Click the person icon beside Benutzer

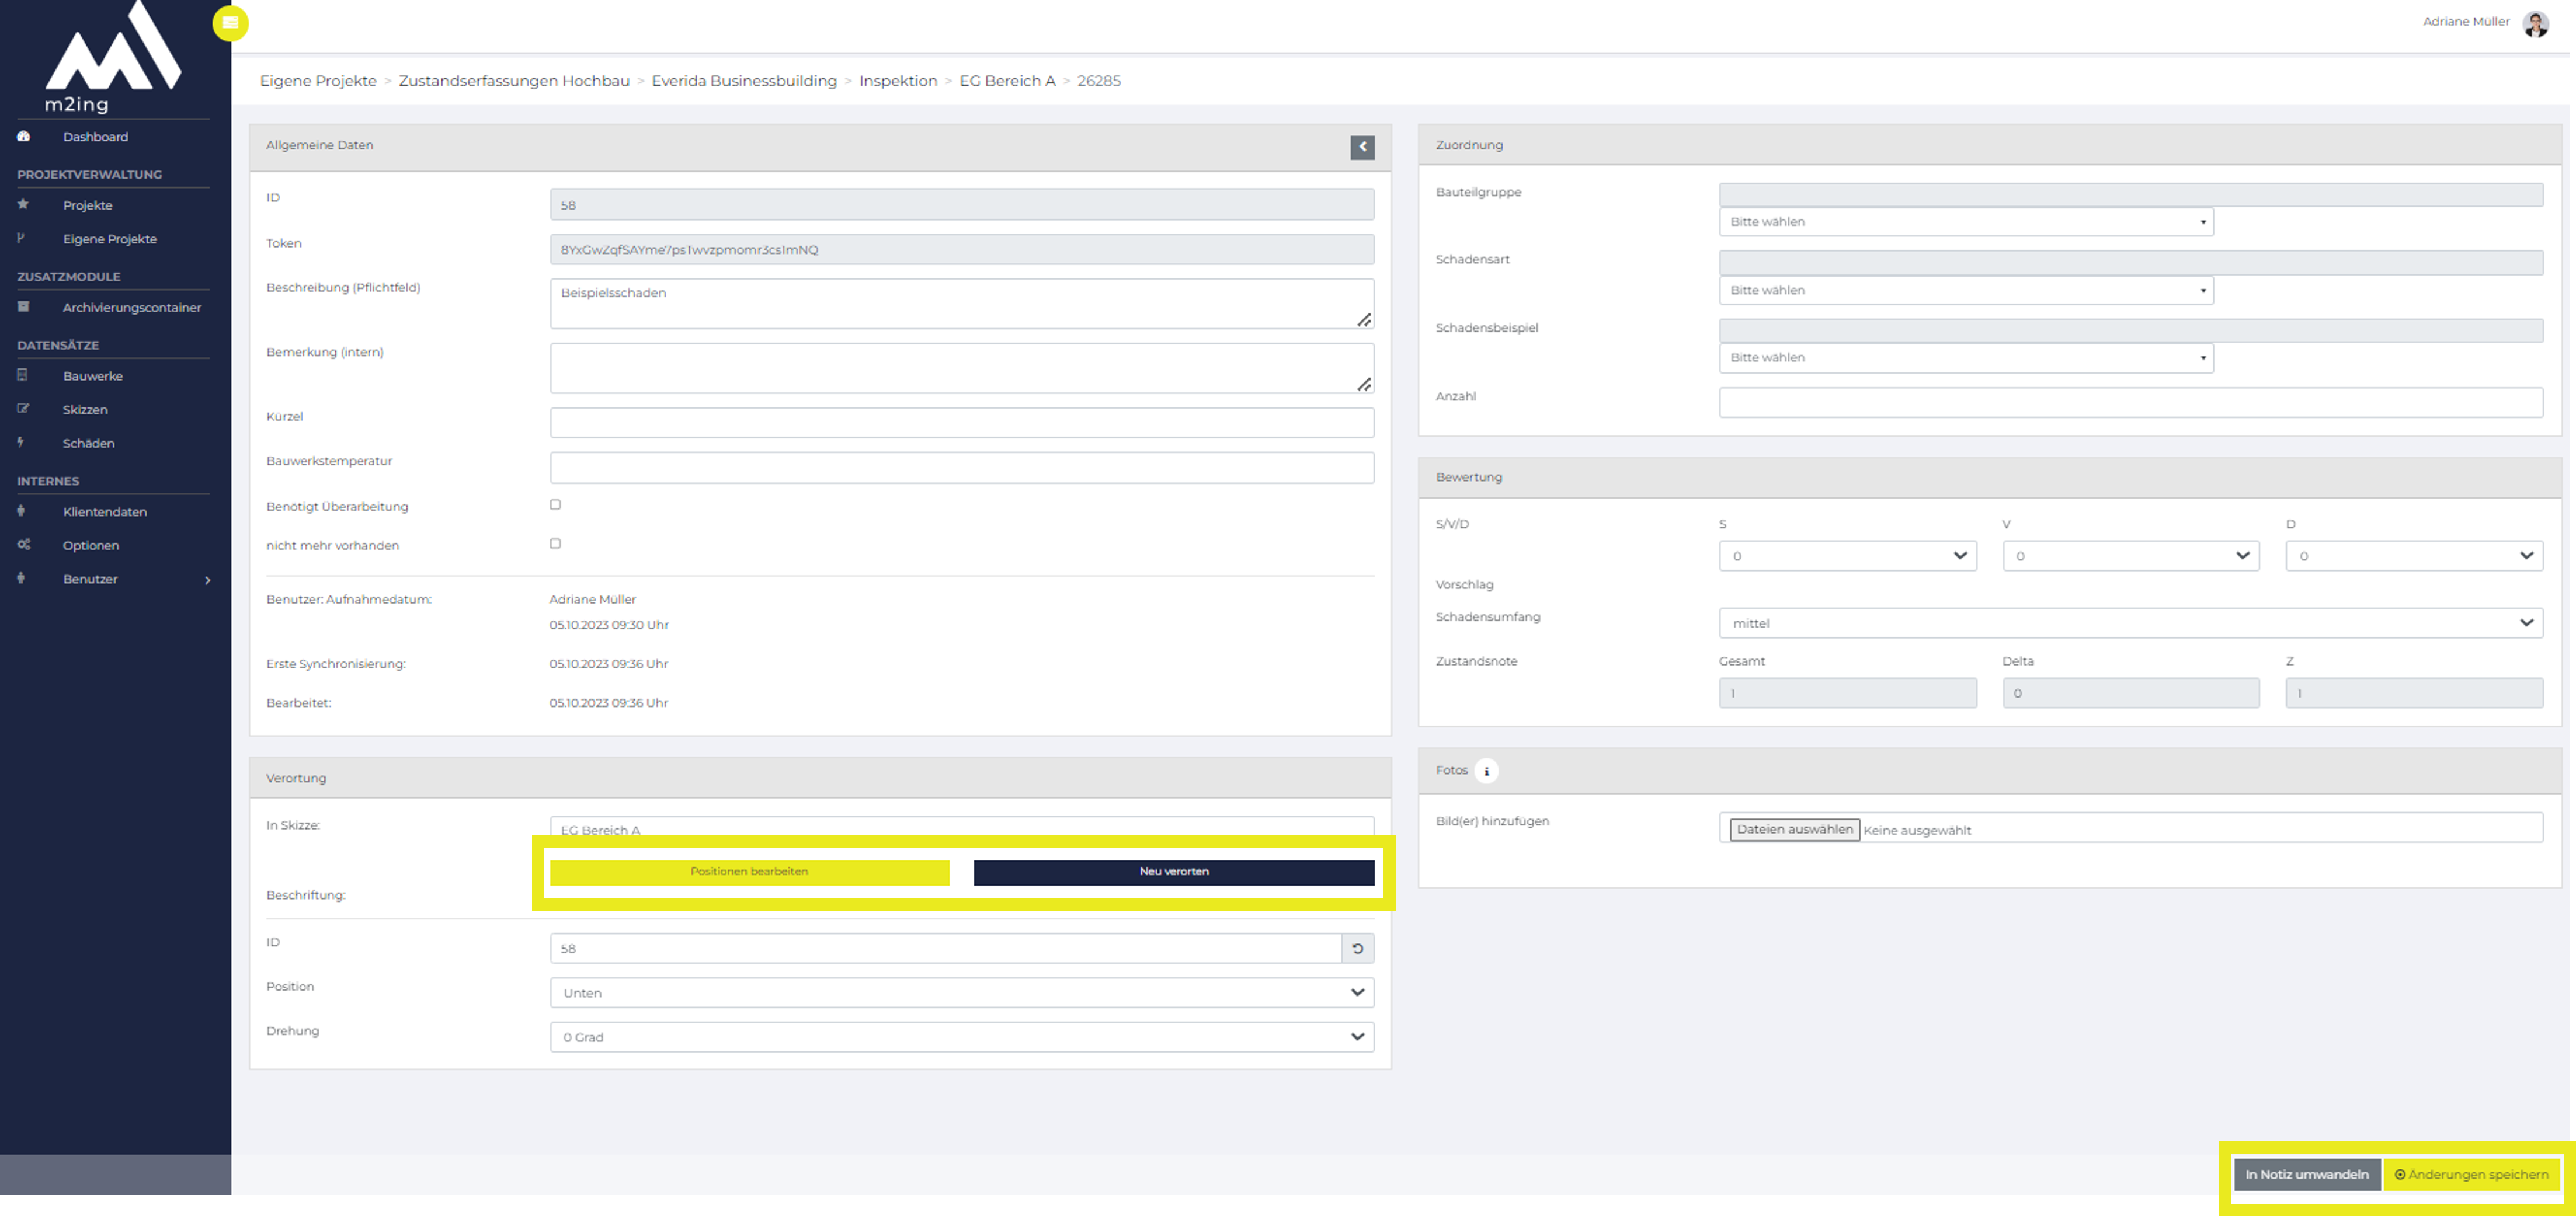[21, 579]
